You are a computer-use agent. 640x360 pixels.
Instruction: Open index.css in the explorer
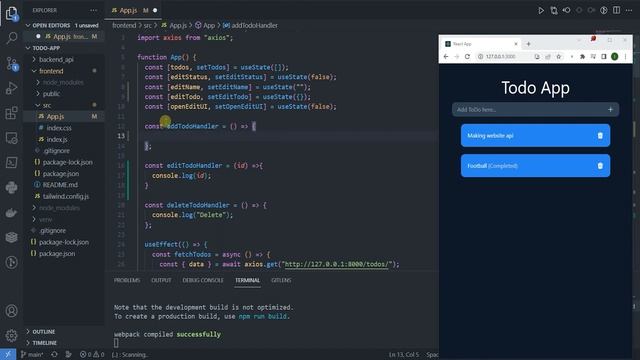pyautogui.click(x=59, y=128)
